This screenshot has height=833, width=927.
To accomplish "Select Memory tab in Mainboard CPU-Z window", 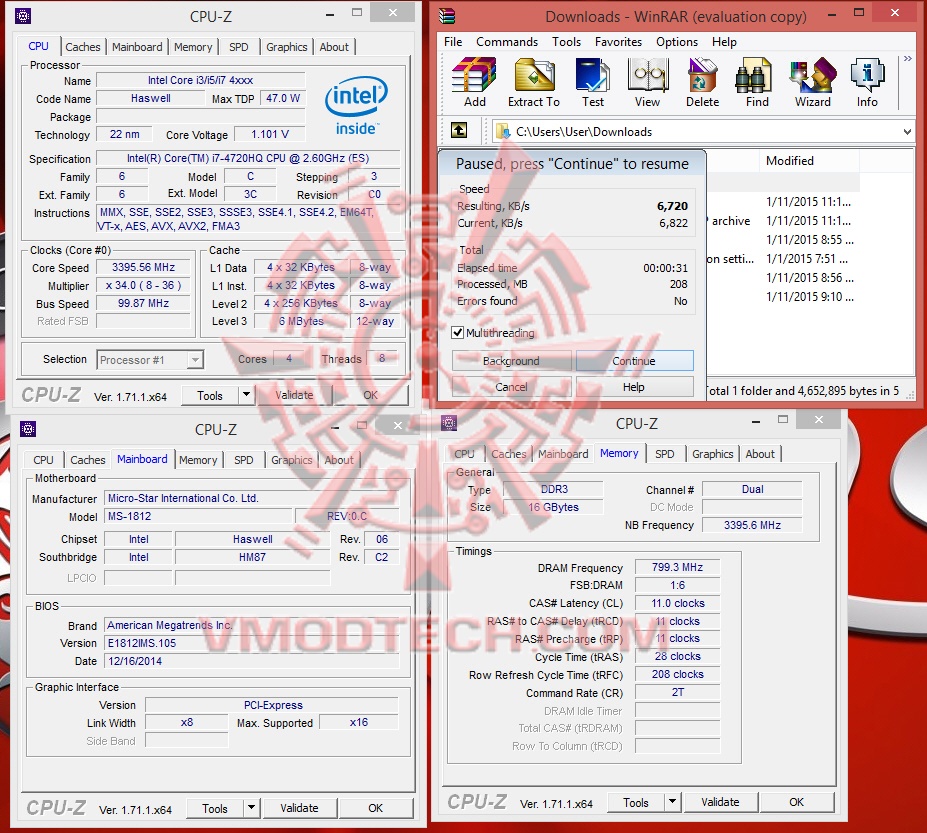I will coord(198,460).
